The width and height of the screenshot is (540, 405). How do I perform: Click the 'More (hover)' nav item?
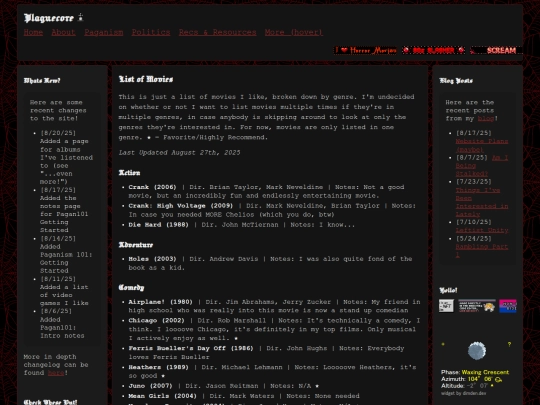[294, 32]
